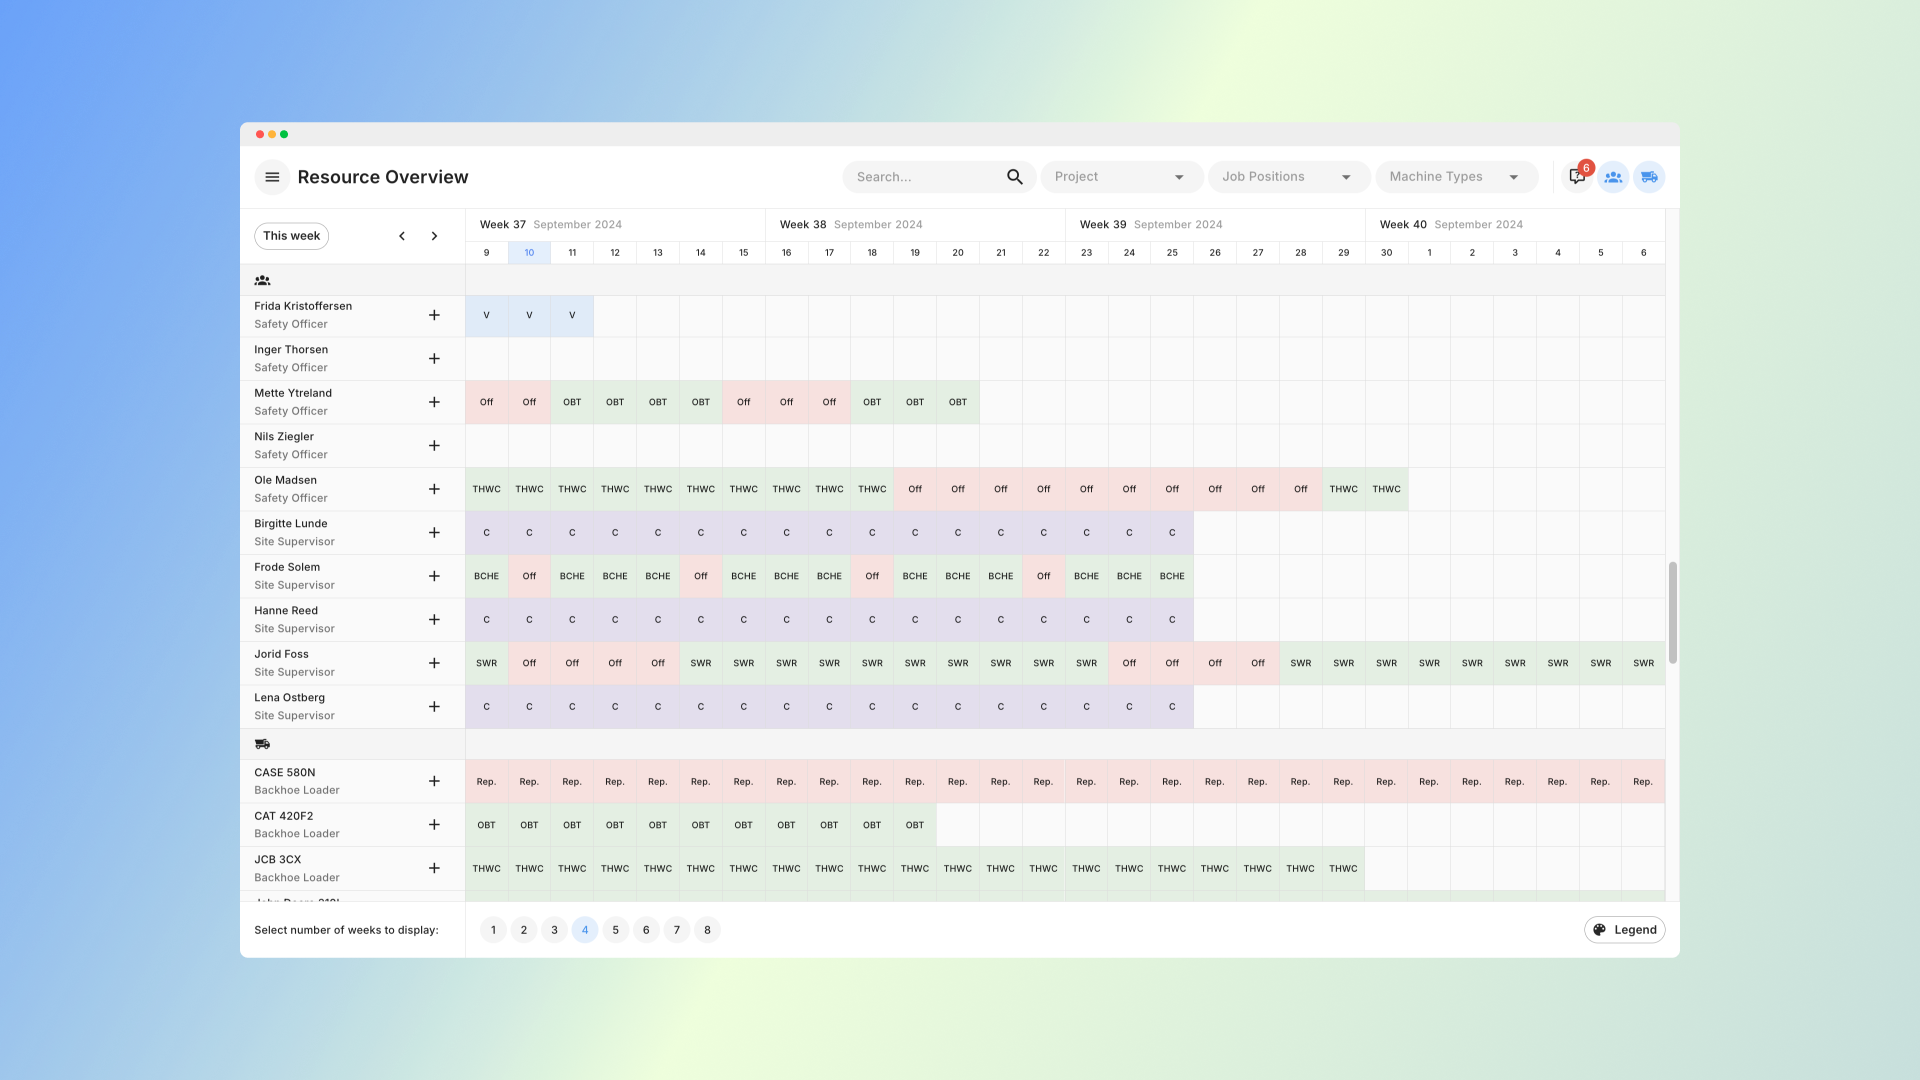The image size is (1920, 1080).
Task: Open the hamburger menu
Action: [x=272, y=177]
